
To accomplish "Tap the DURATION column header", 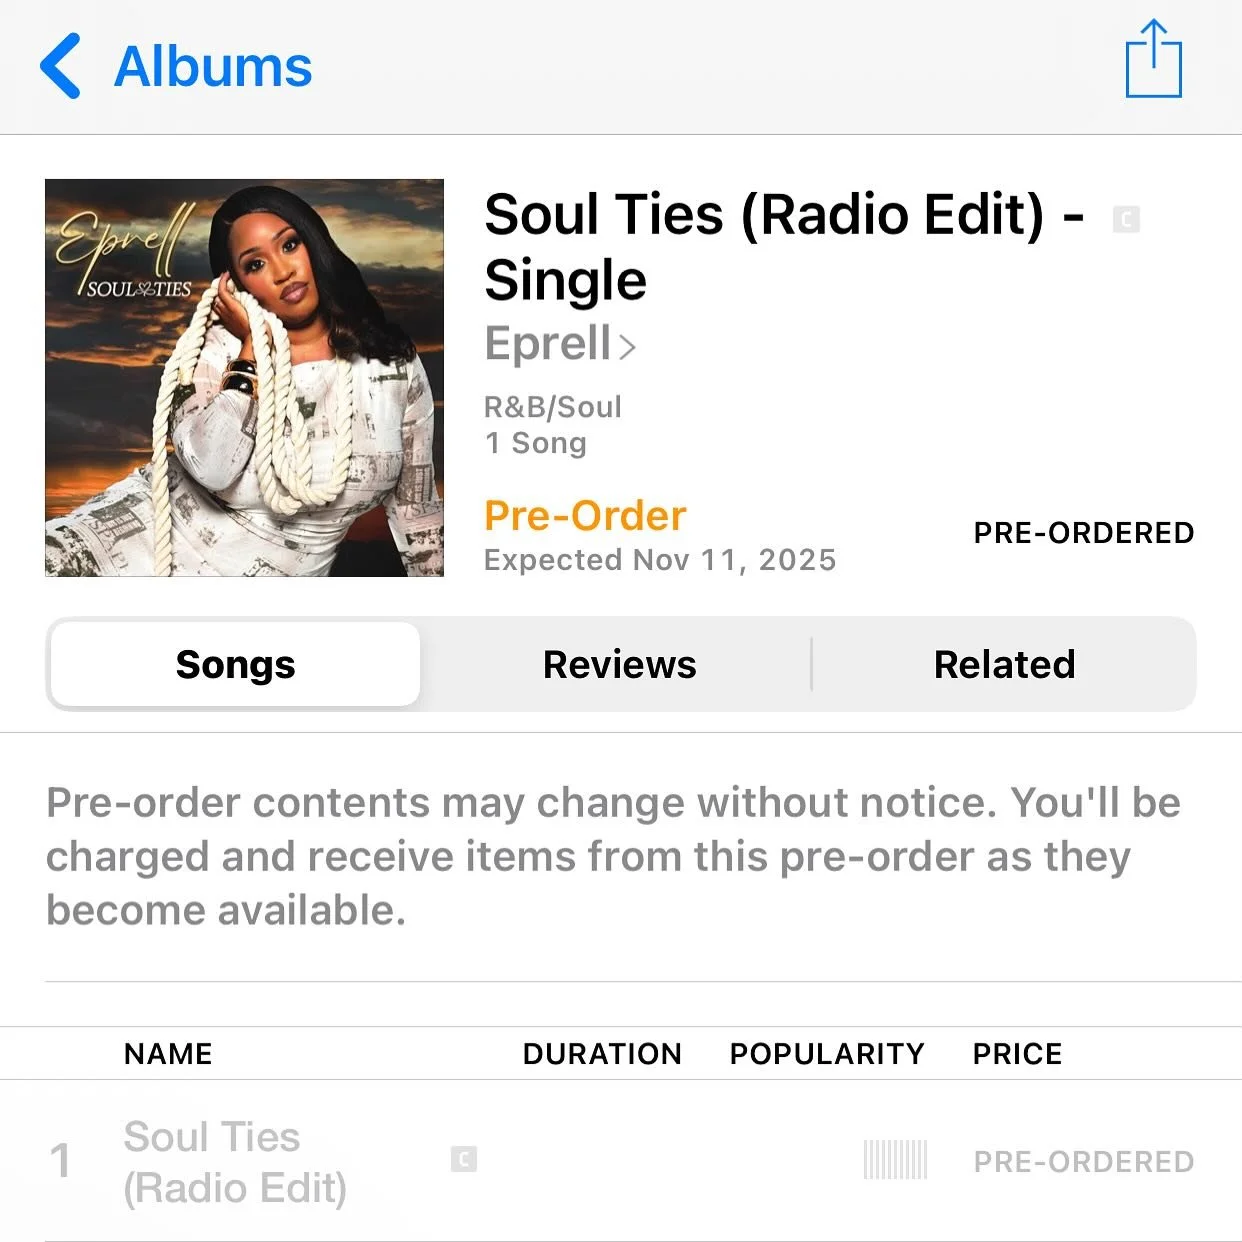I will pos(602,1054).
